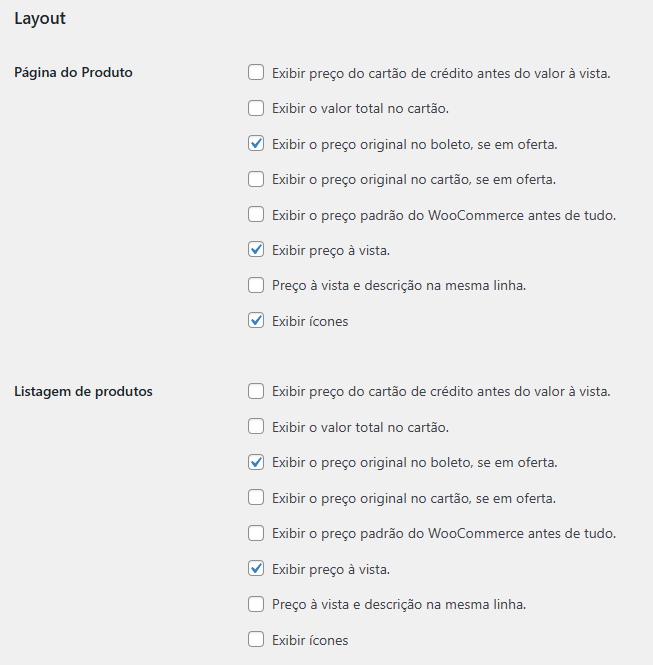Enable 'Exibir ícones' under Listagem de produtos
Screen dimensions: 653x665
pyautogui.click(x=256, y=640)
